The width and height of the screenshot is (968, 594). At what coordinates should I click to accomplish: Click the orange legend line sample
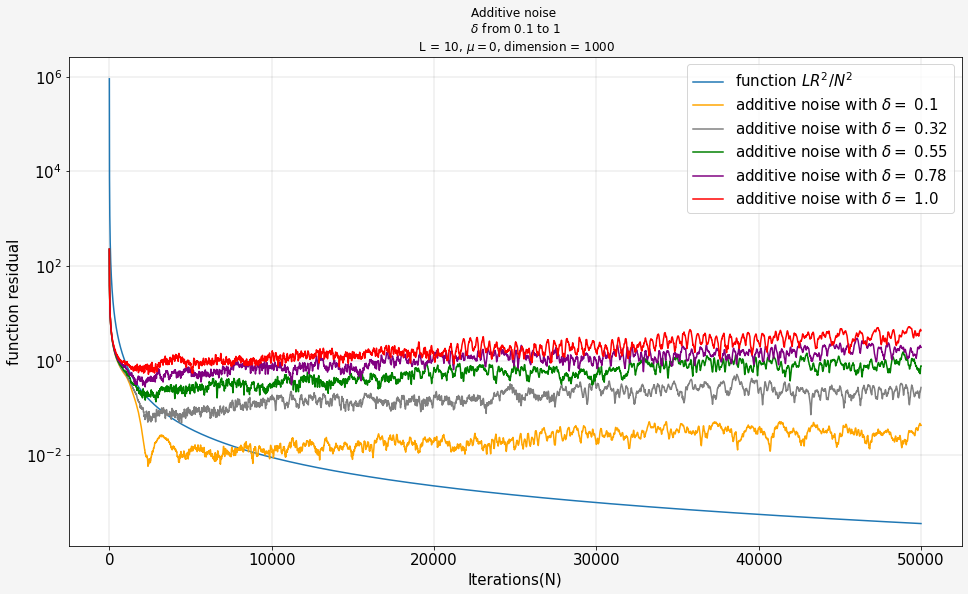(711, 105)
